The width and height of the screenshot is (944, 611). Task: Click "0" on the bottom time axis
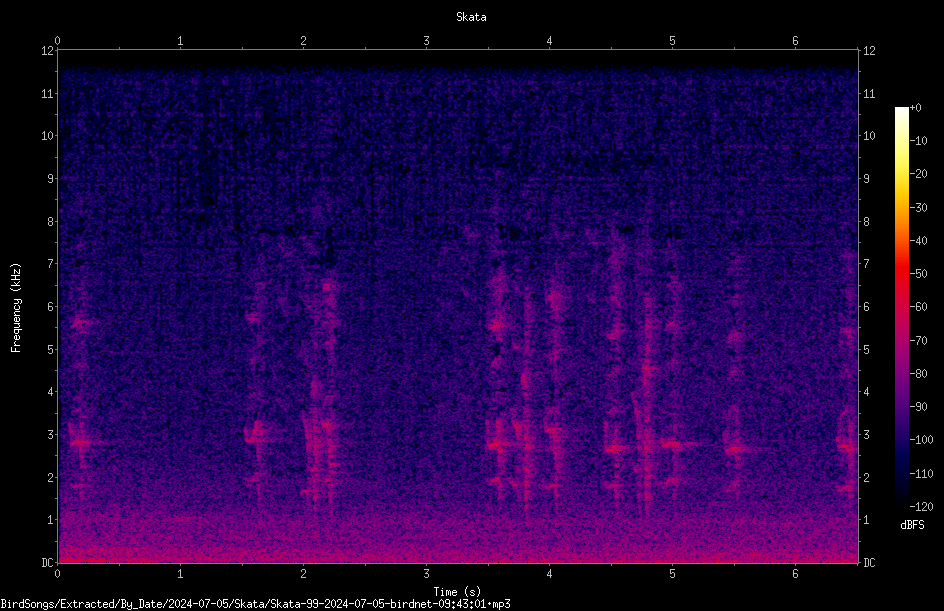57,574
